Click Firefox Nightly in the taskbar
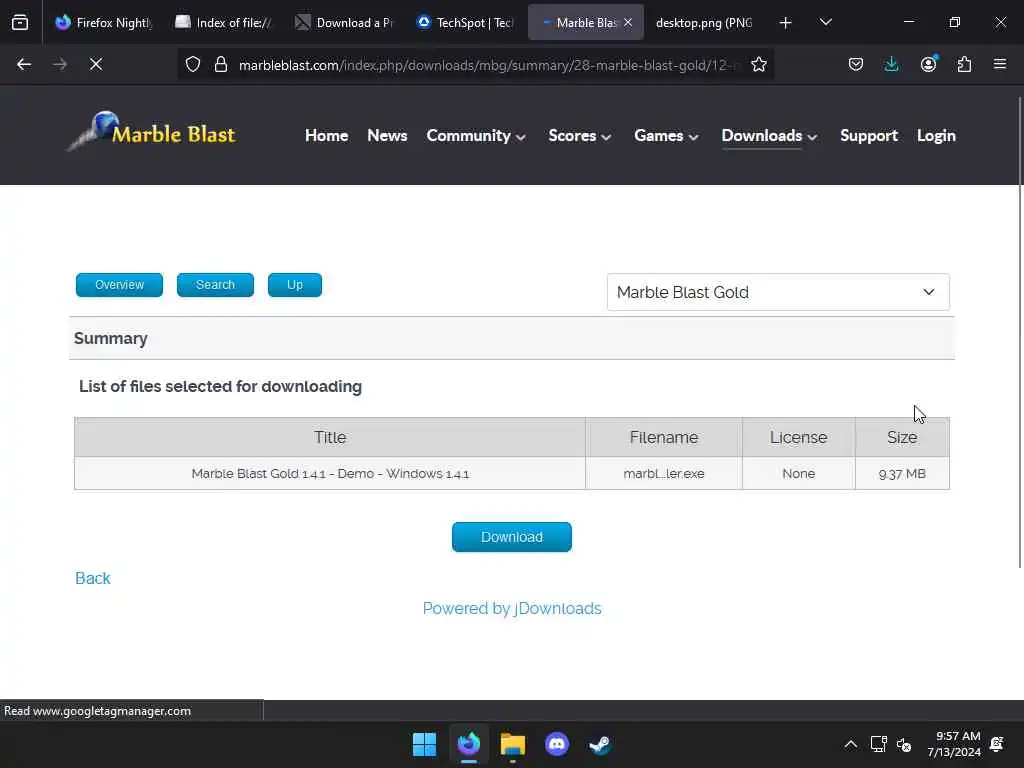Image resolution: width=1024 pixels, height=768 pixels. [x=469, y=744]
